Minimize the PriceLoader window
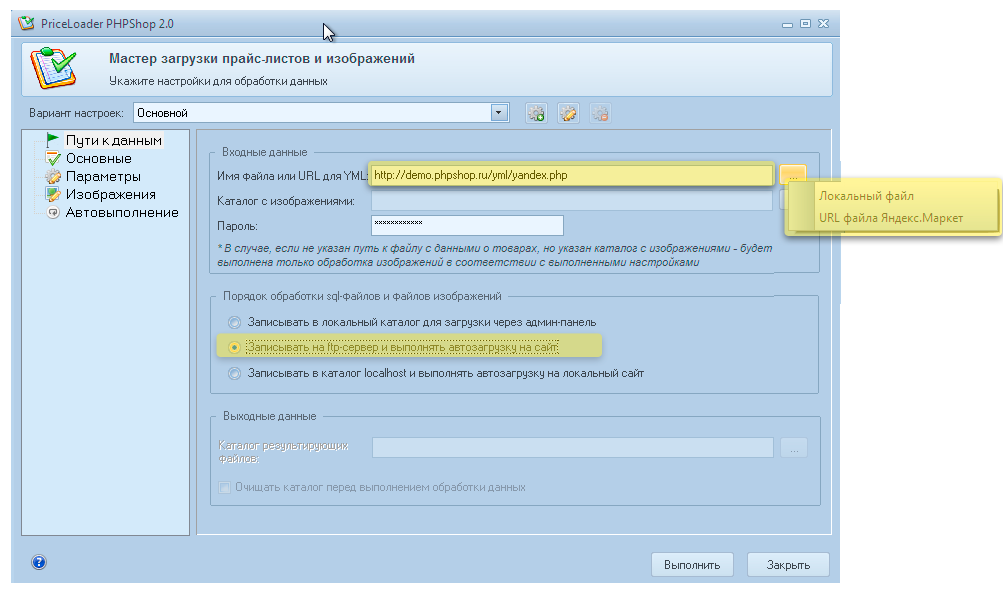 tap(787, 24)
